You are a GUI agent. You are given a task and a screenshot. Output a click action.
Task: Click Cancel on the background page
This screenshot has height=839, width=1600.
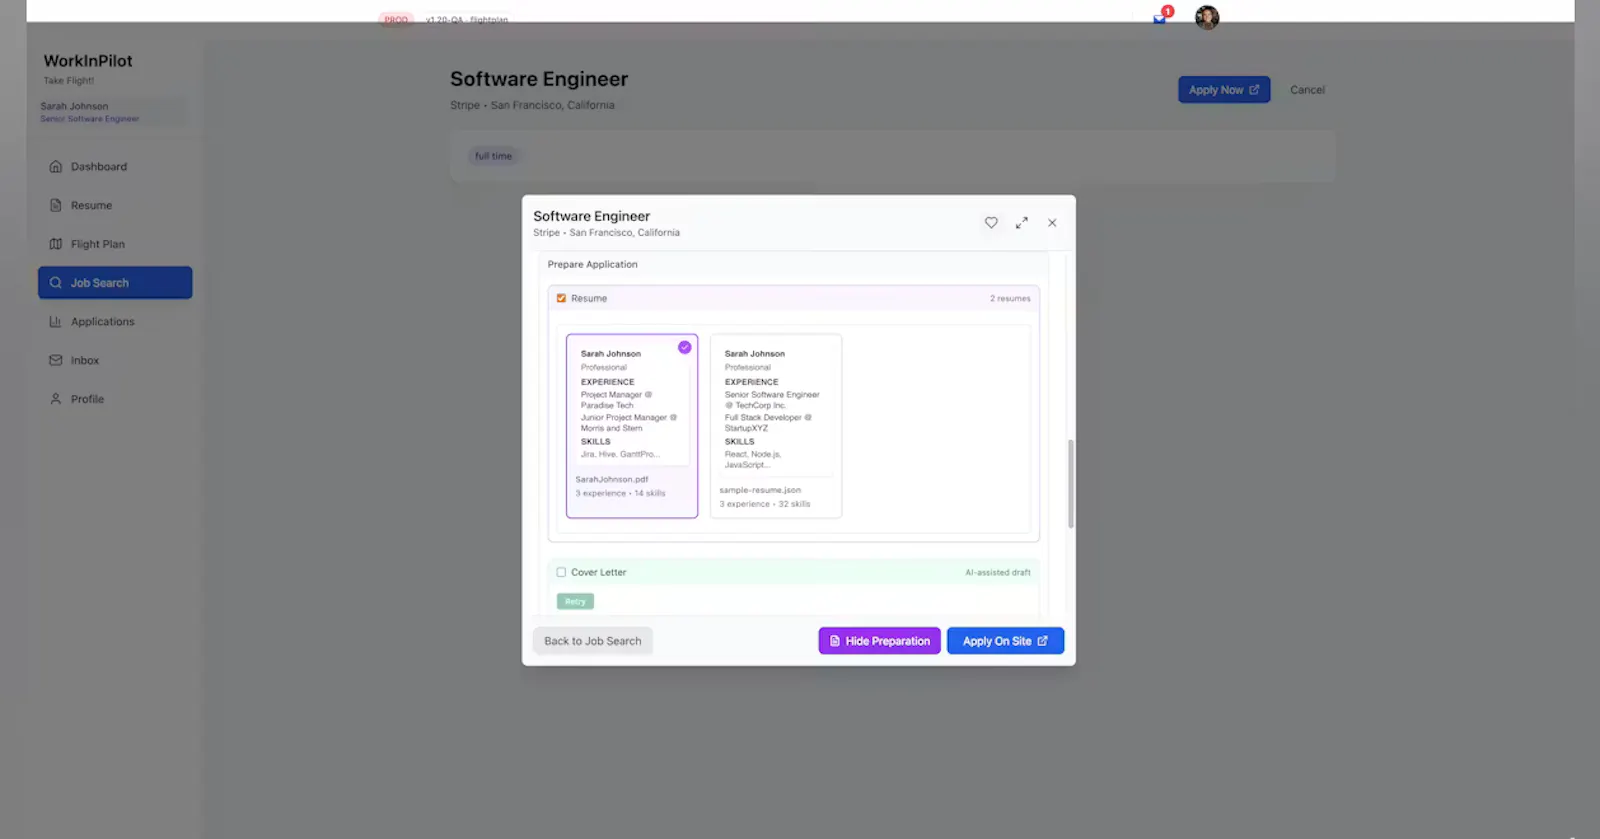click(1307, 90)
